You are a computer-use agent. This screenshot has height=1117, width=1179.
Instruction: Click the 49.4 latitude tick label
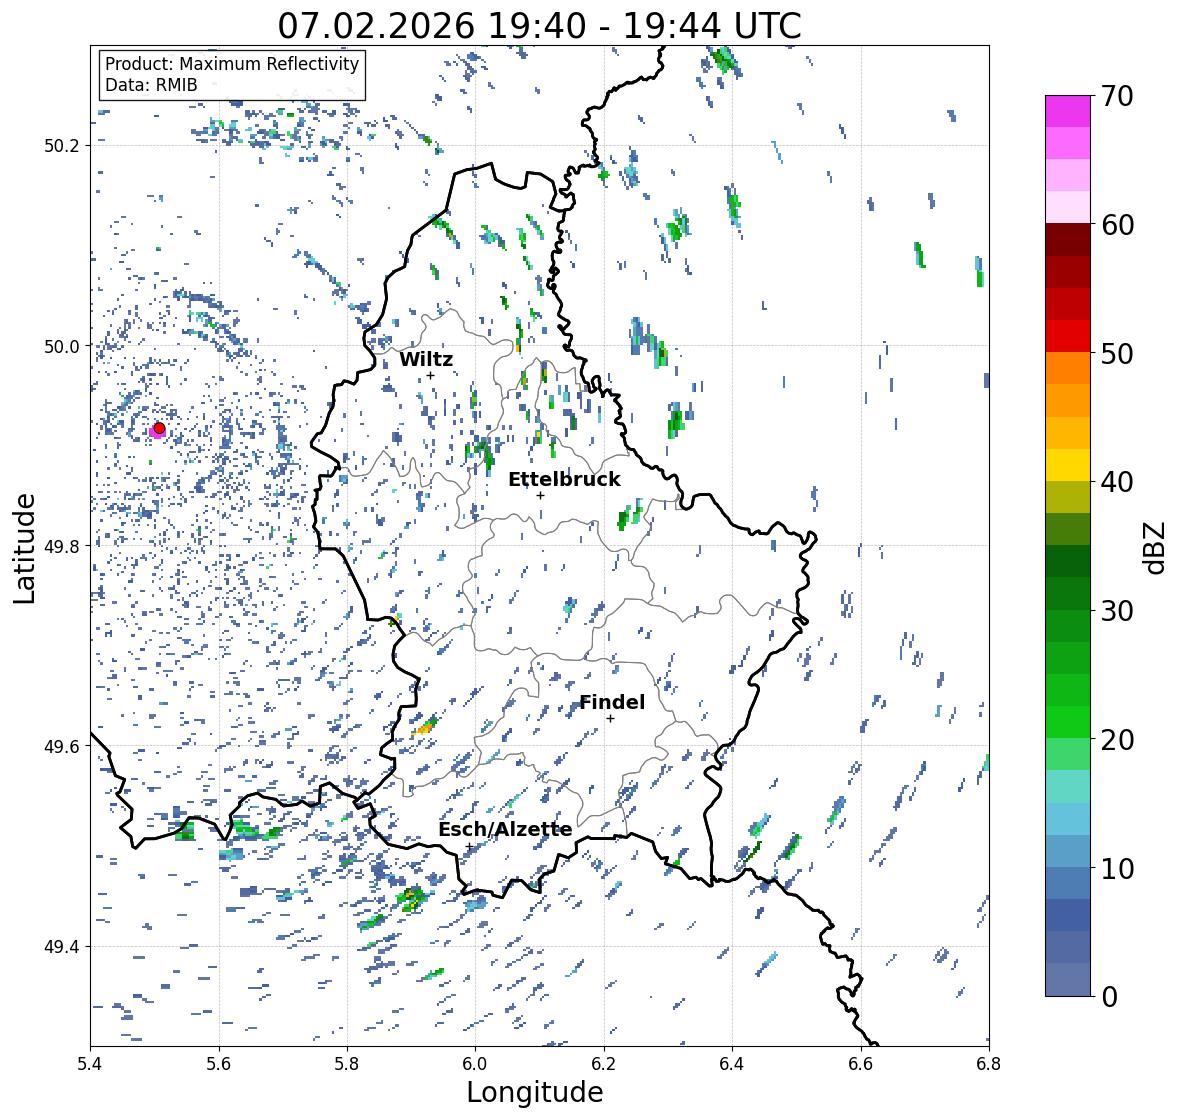(62, 947)
